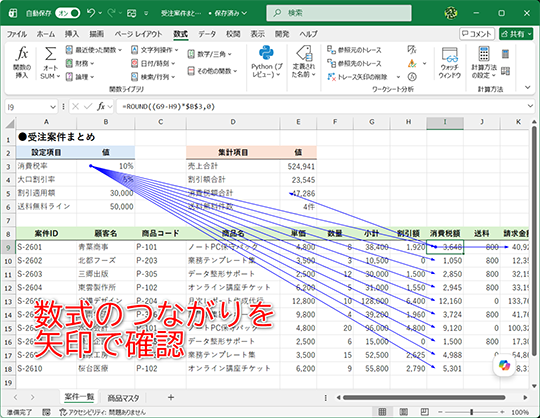Open the Undo history dropdown arrow
The image size is (540, 418).
[100, 13]
